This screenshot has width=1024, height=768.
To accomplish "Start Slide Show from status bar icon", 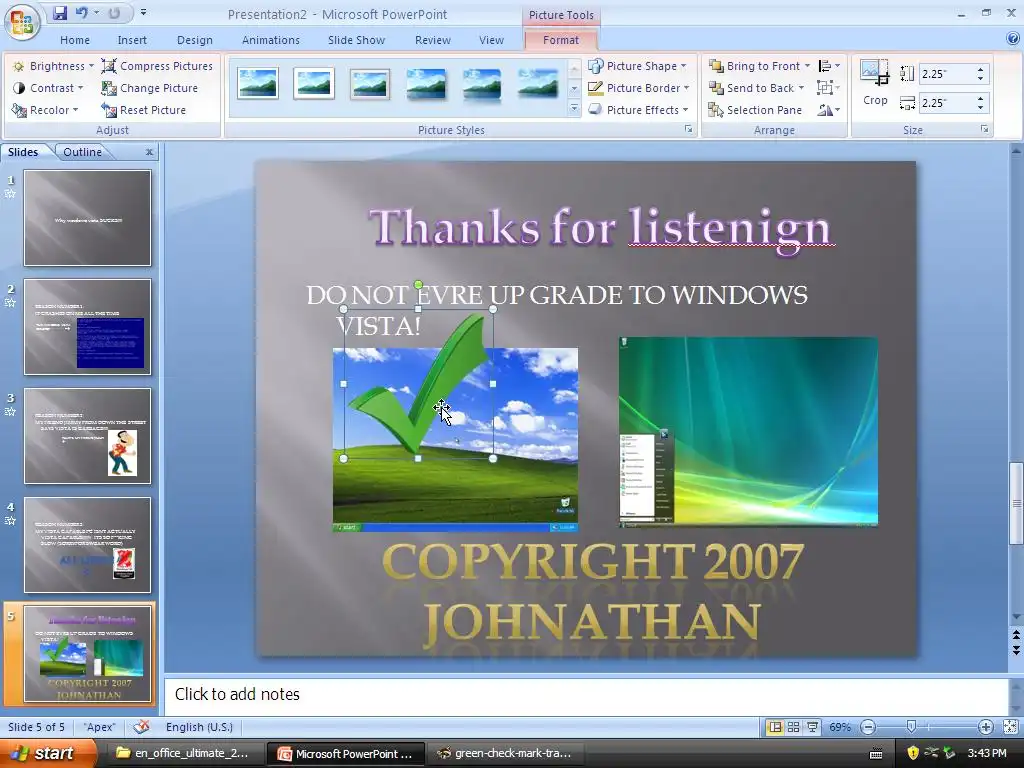I will [812, 727].
